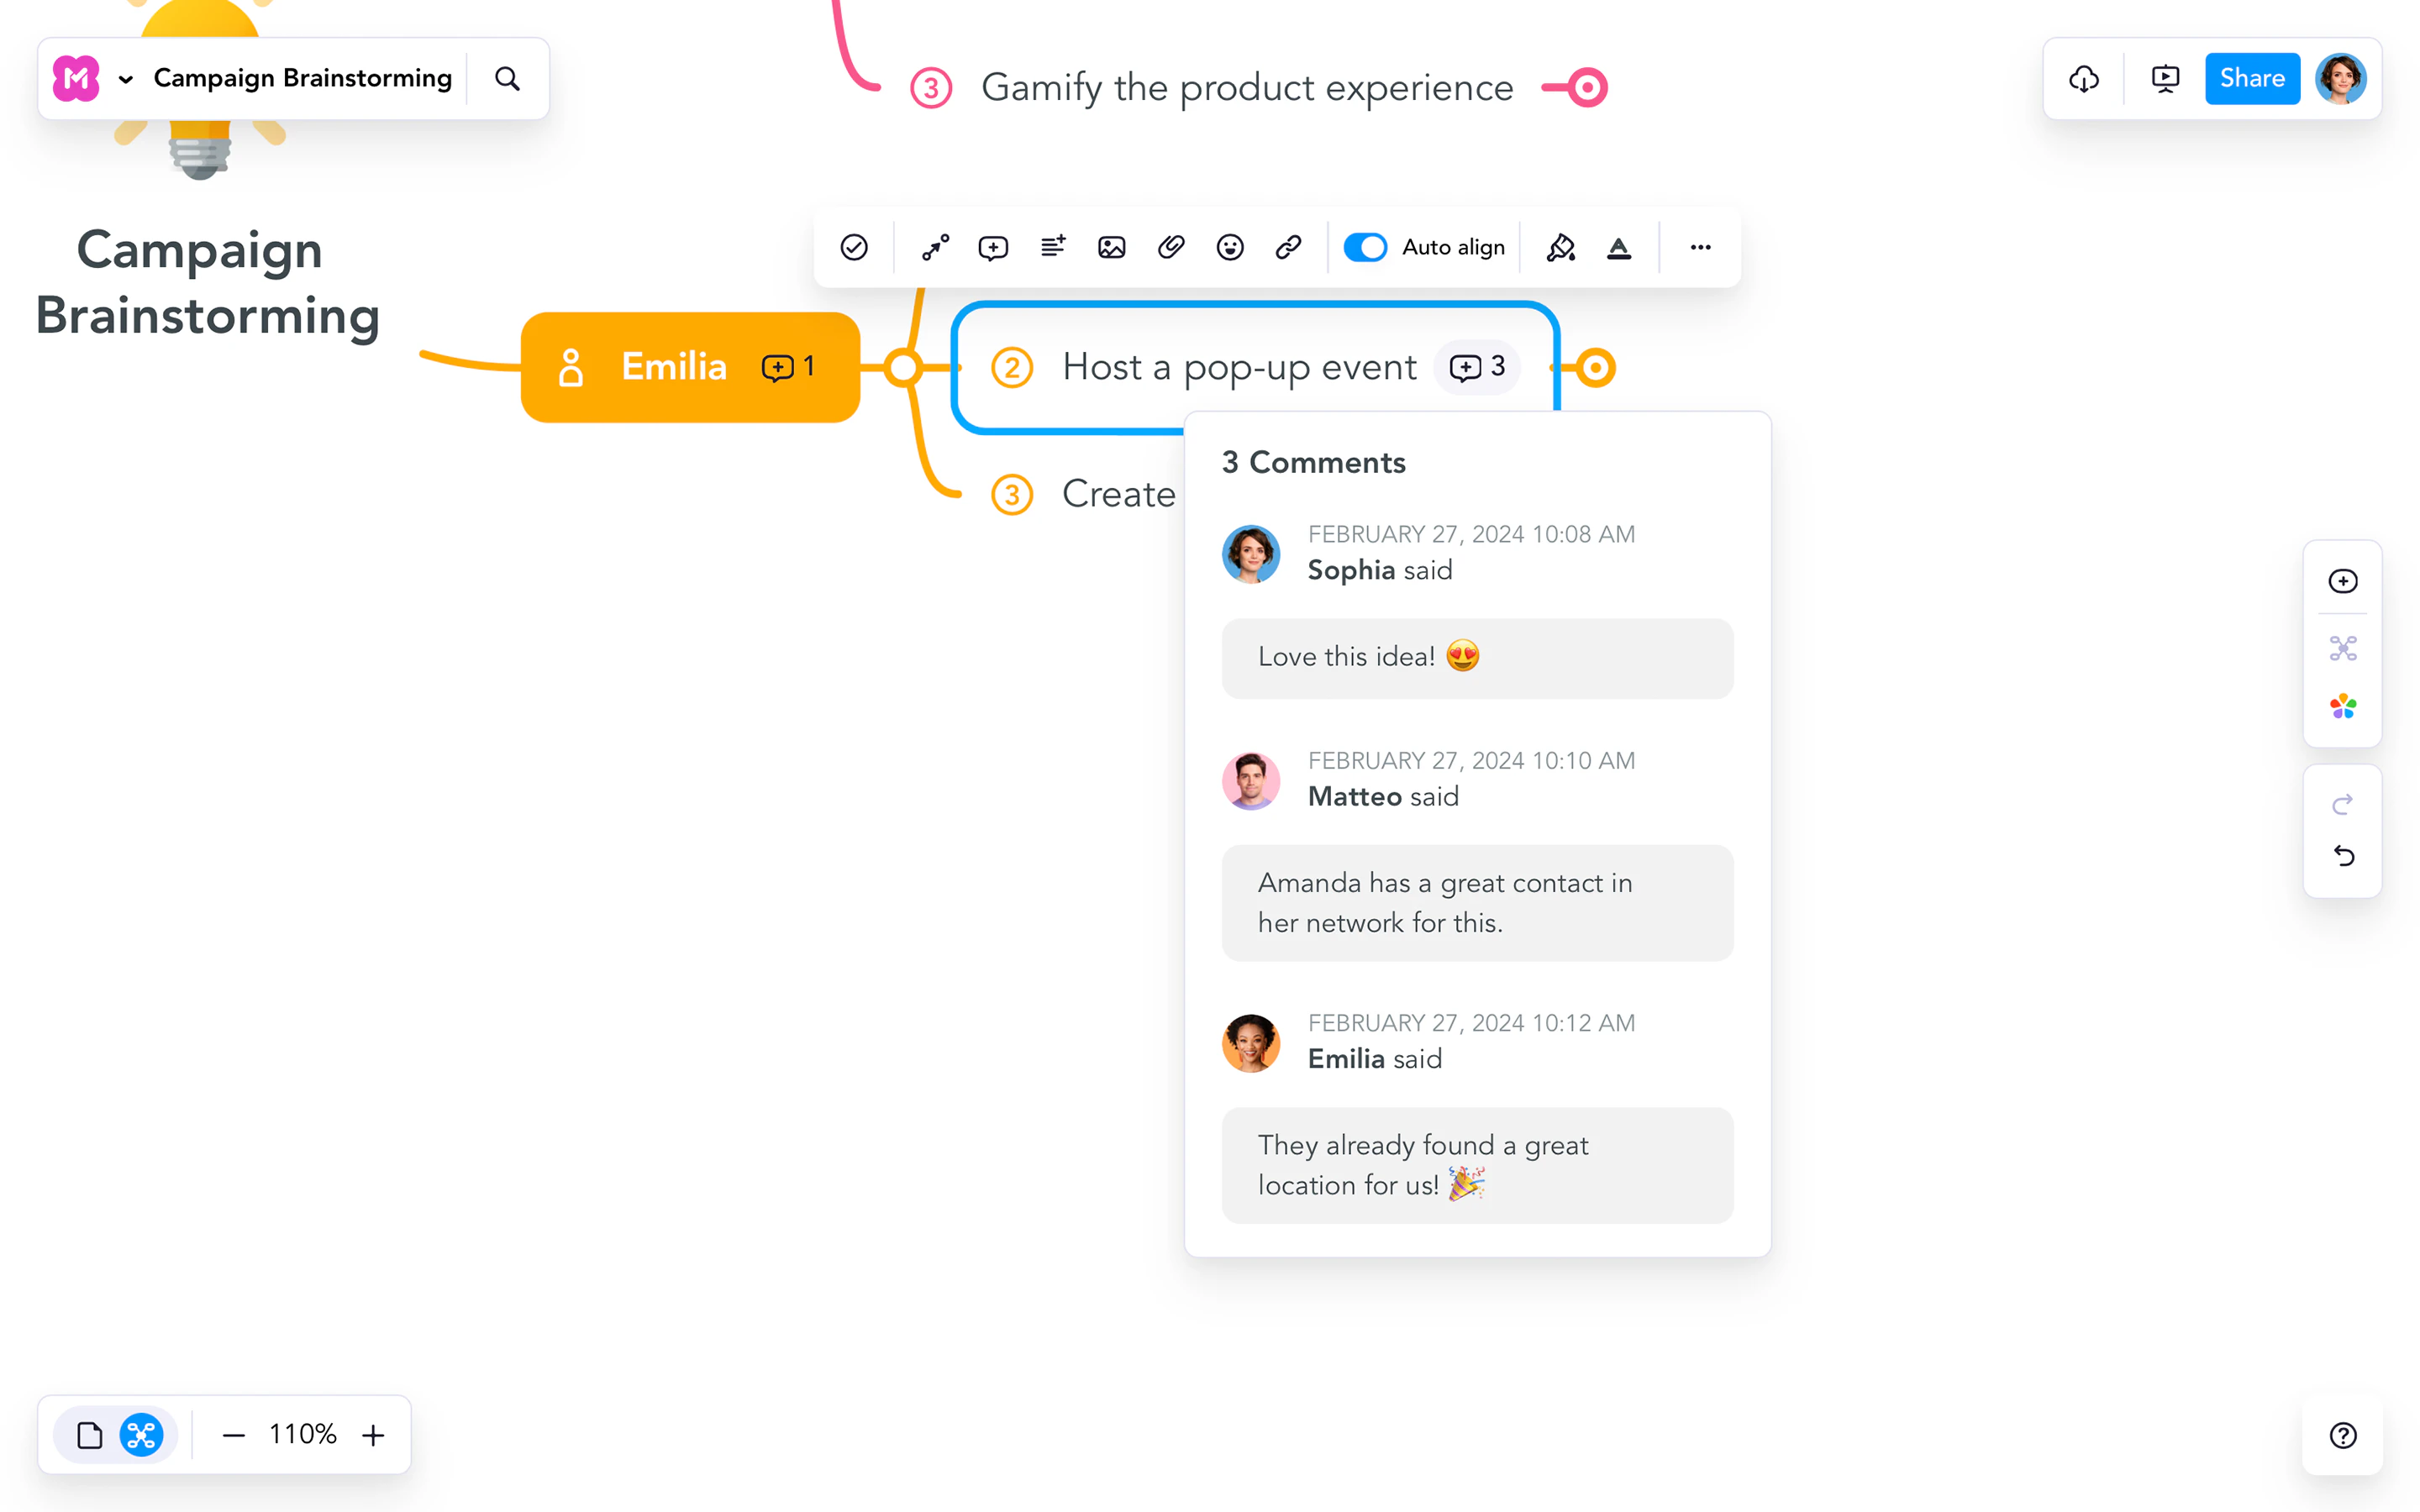Open search in the document title bar

click(x=506, y=78)
